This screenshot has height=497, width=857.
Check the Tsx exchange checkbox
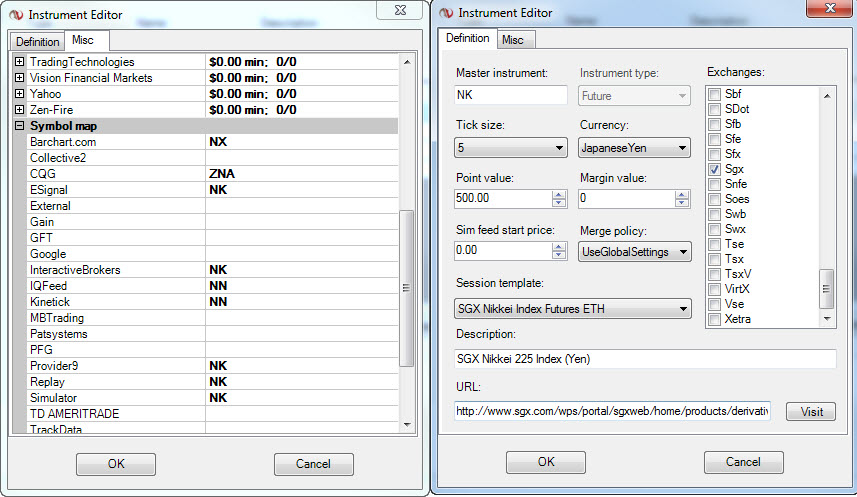pyautogui.click(x=714, y=259)
